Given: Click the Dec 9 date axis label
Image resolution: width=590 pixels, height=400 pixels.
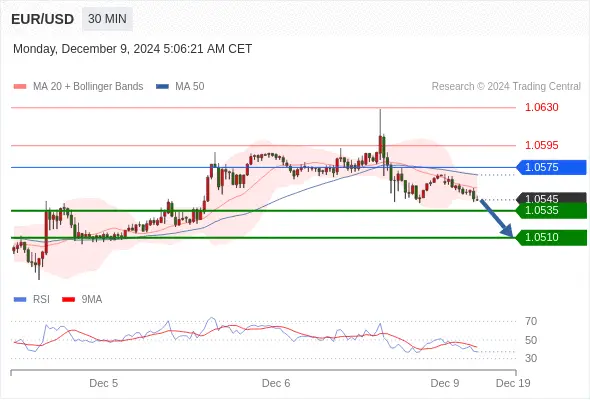Looking at the screenshot, I should pos(445,383).
